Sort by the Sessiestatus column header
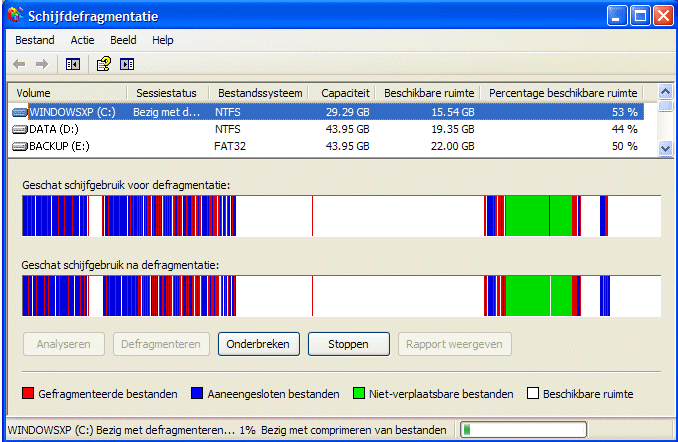Screen dimensions: 678x442 point(168,93)
